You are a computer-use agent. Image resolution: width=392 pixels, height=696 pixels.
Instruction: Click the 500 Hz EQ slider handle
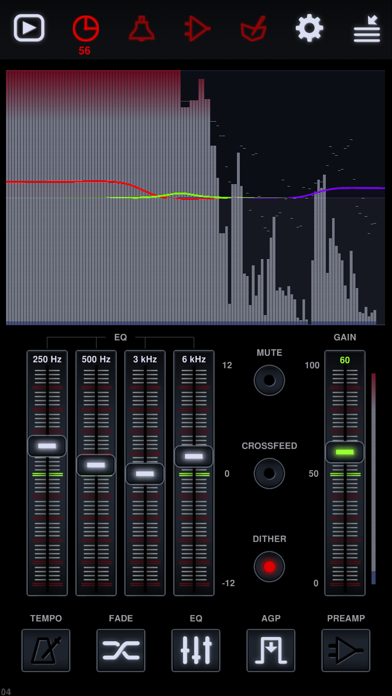(x=96, y=465)
